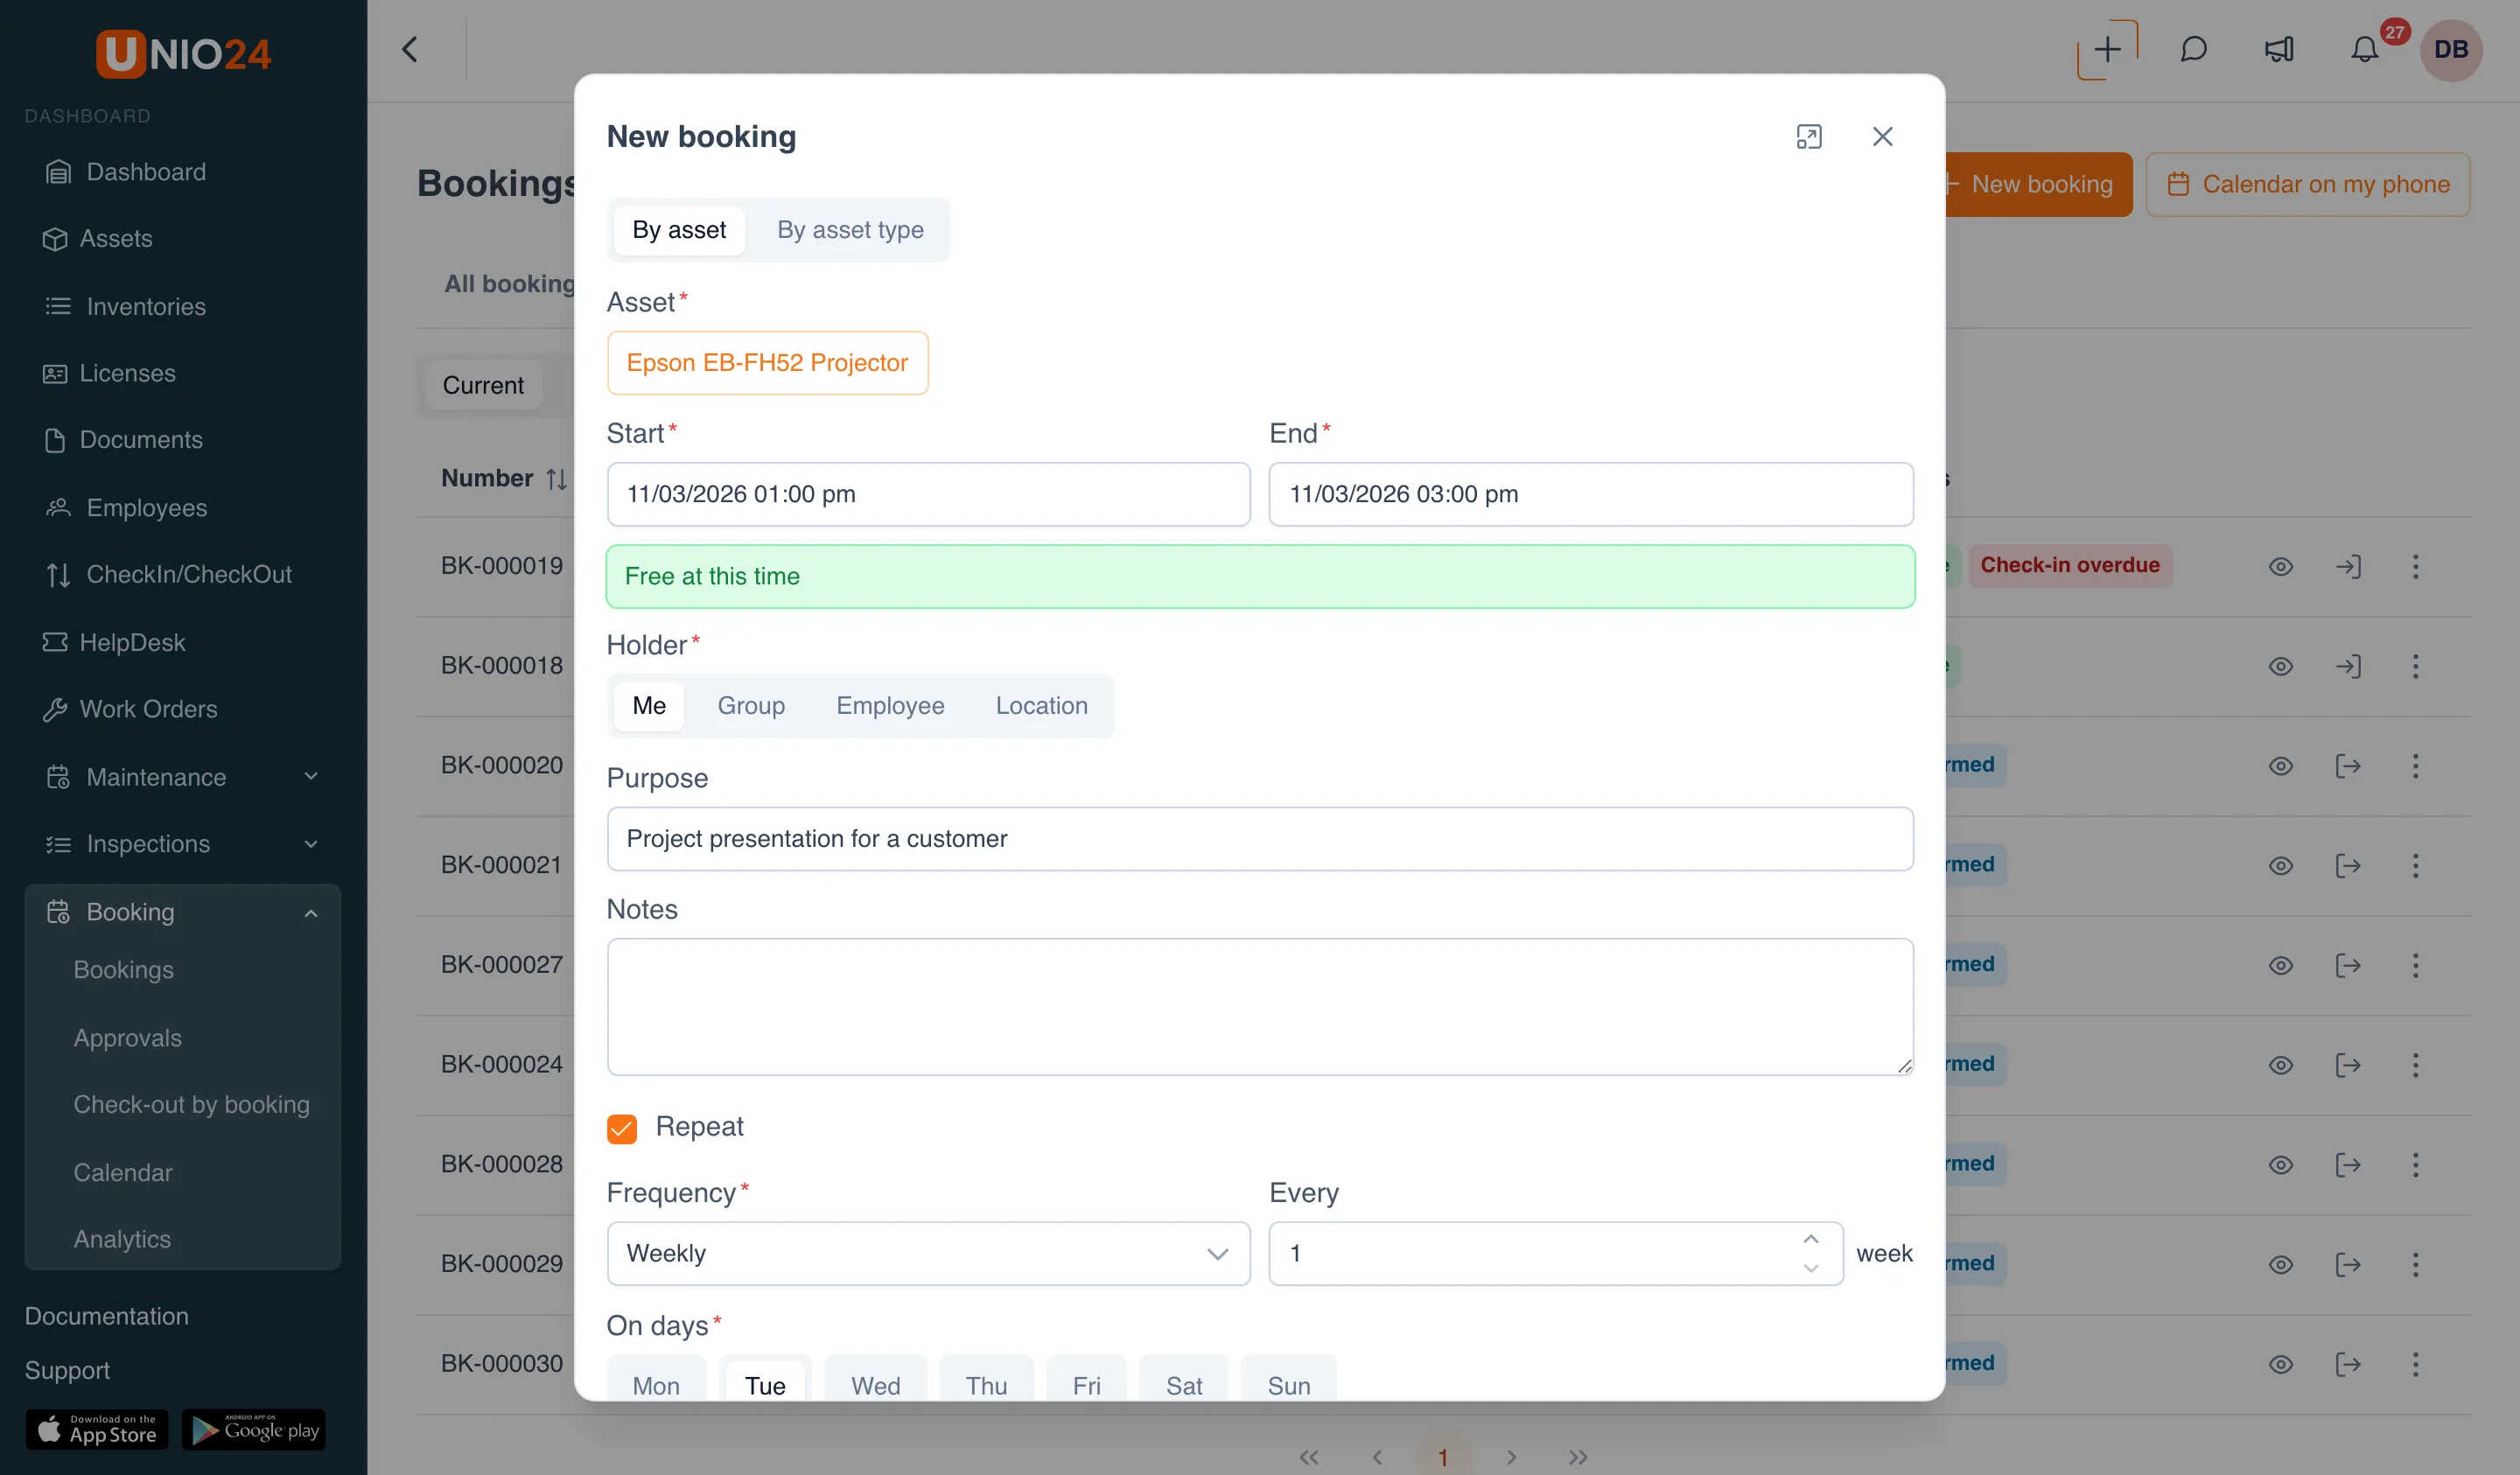Viewport: 2520px width, 1475px height.
Task: Check in booking BK-000018 via arrow icon
Action: point(2348,666)
